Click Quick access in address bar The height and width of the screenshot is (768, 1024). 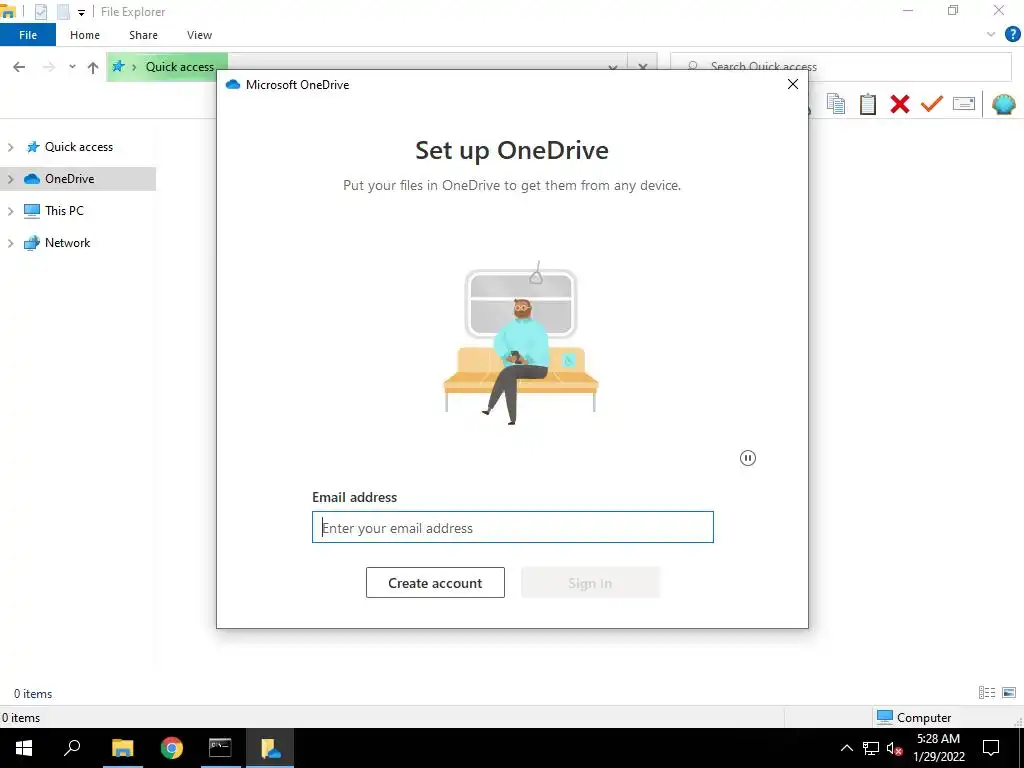[180, 67]
